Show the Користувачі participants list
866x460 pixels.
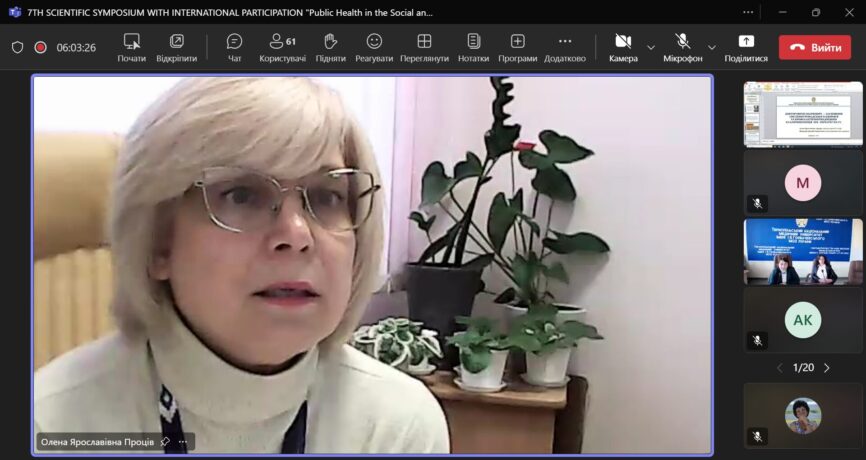pos(282,46)
